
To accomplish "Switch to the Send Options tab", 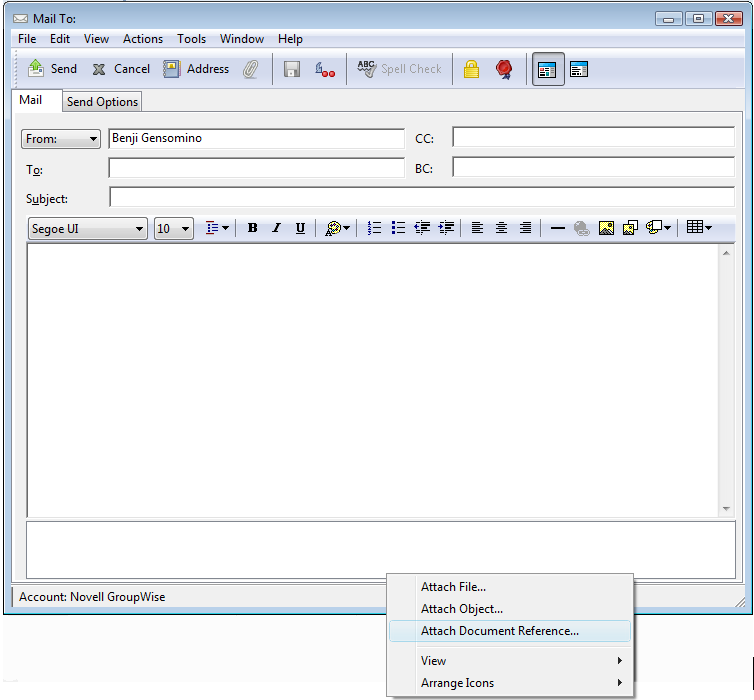I will point(102,102).
